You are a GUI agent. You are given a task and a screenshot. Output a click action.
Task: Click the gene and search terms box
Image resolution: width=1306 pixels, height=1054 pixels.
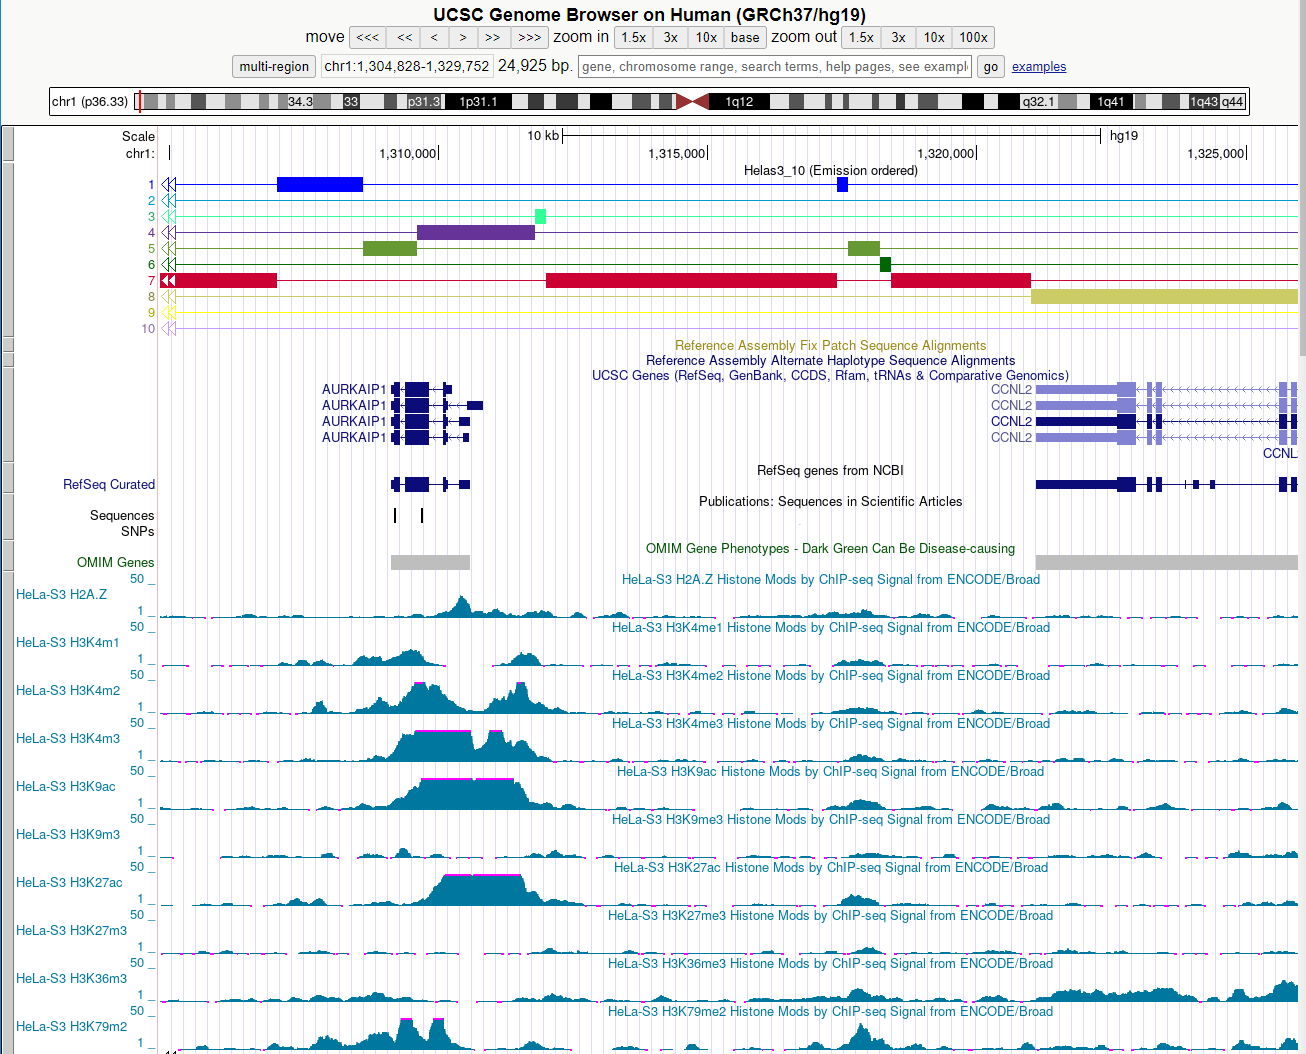point(773,66)
